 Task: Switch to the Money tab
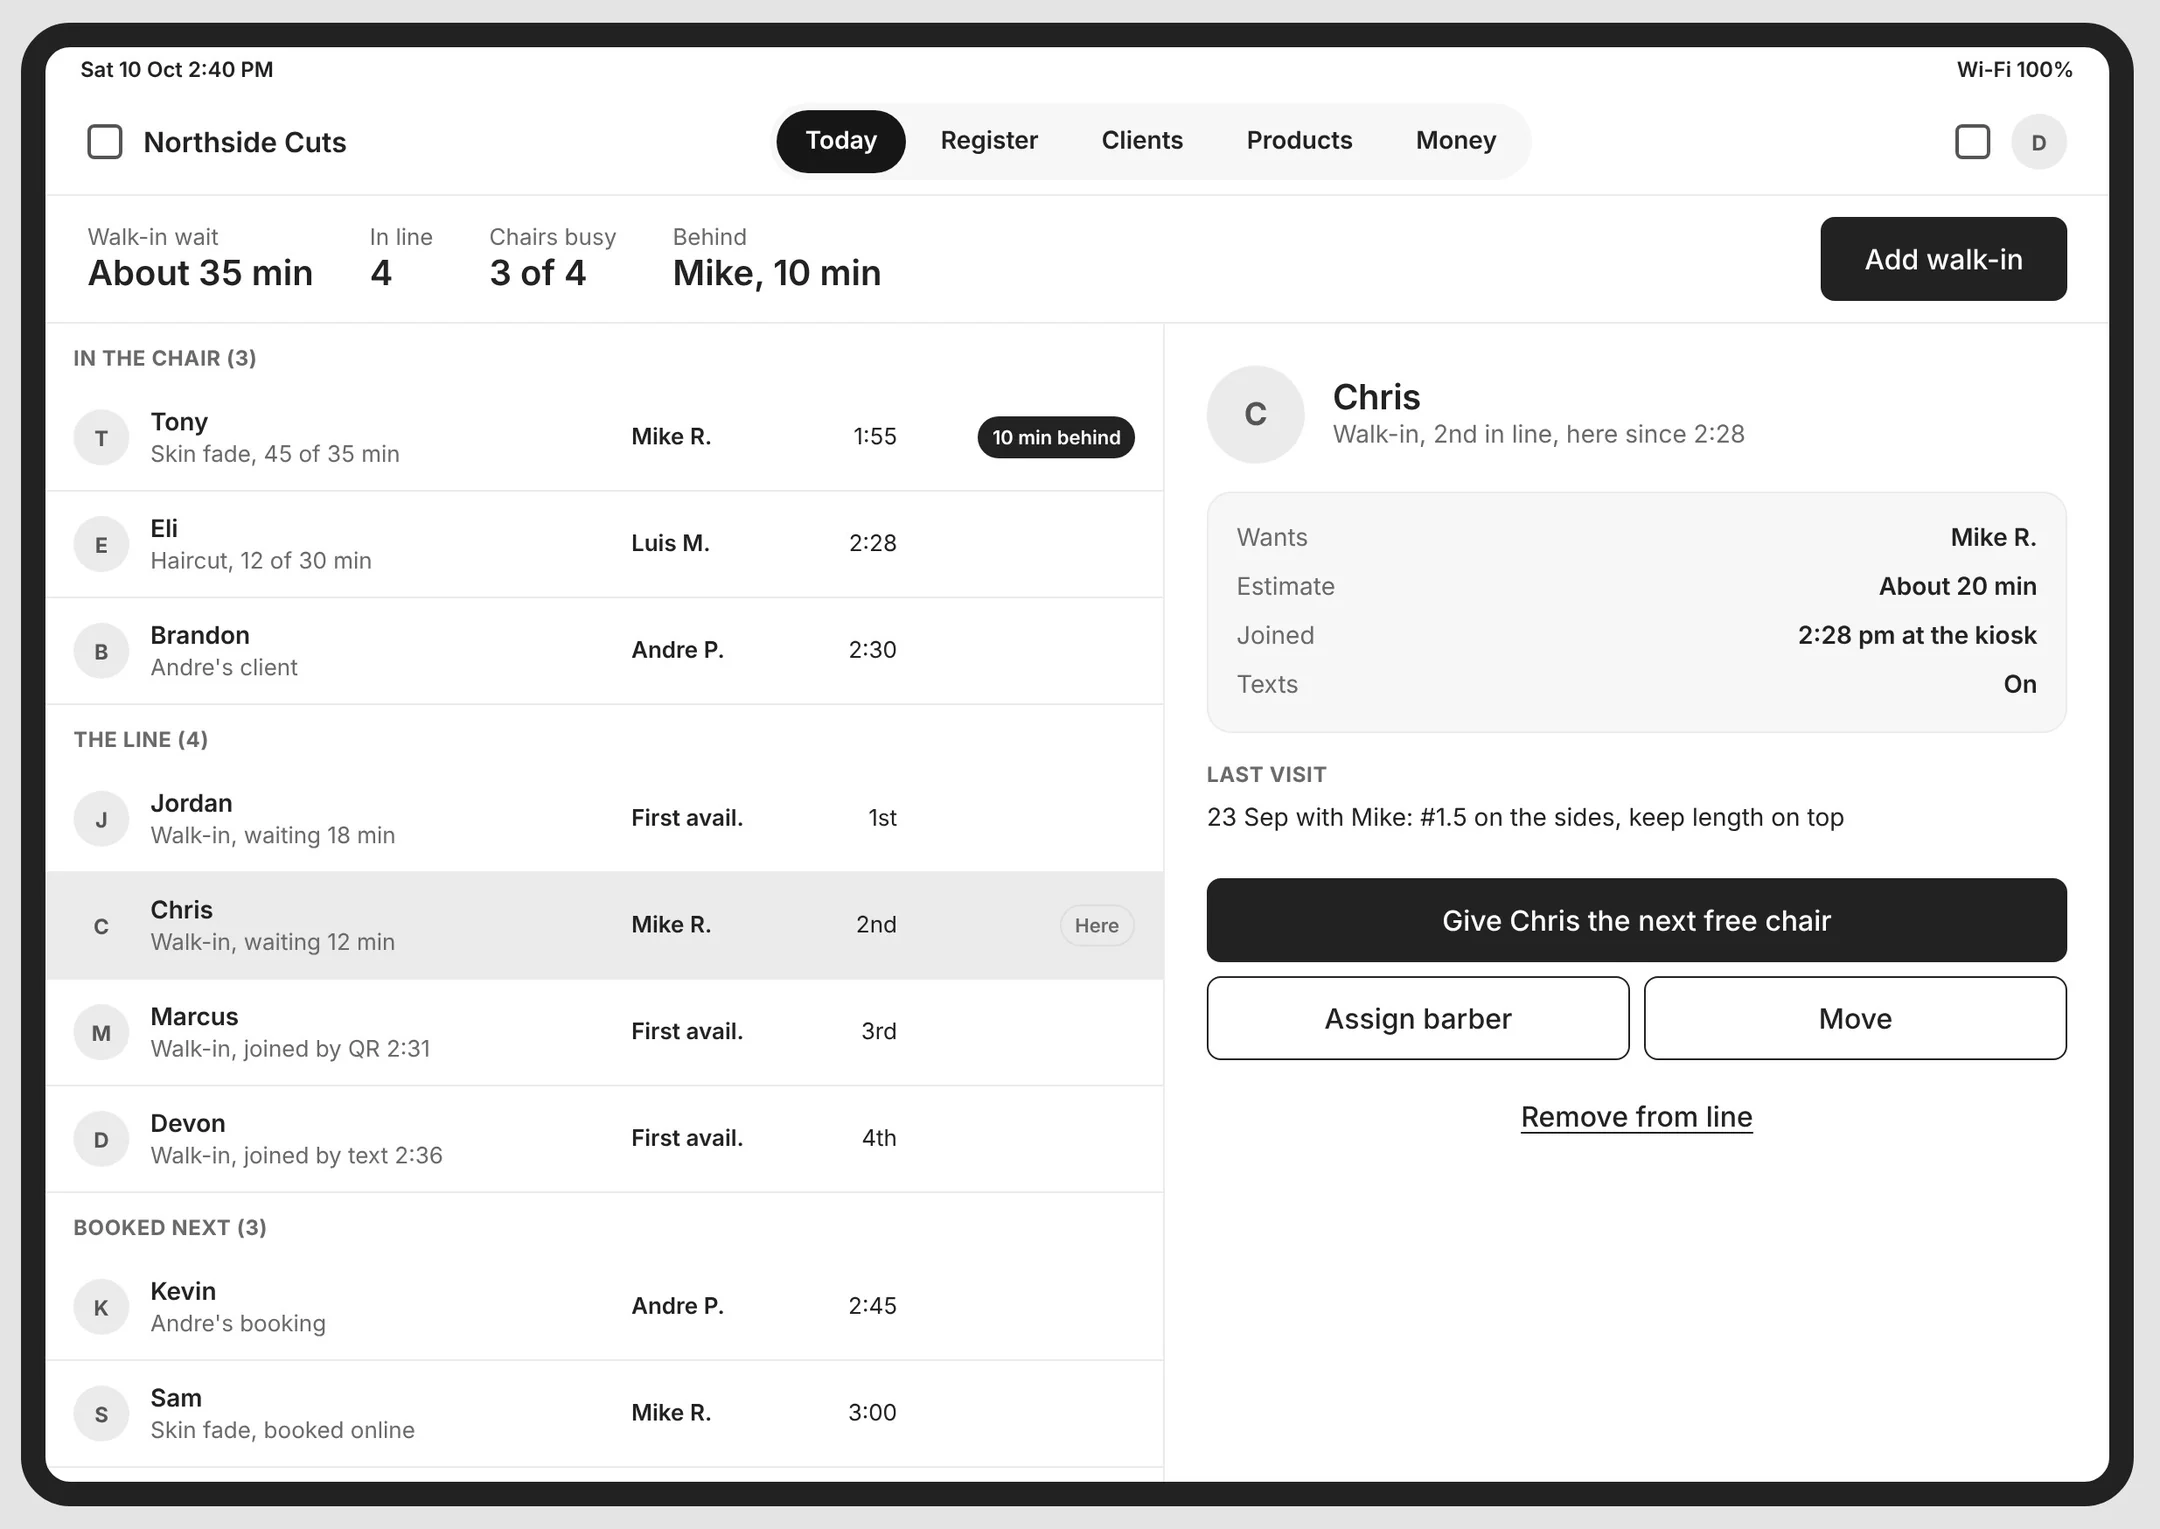coord(1456,141)
